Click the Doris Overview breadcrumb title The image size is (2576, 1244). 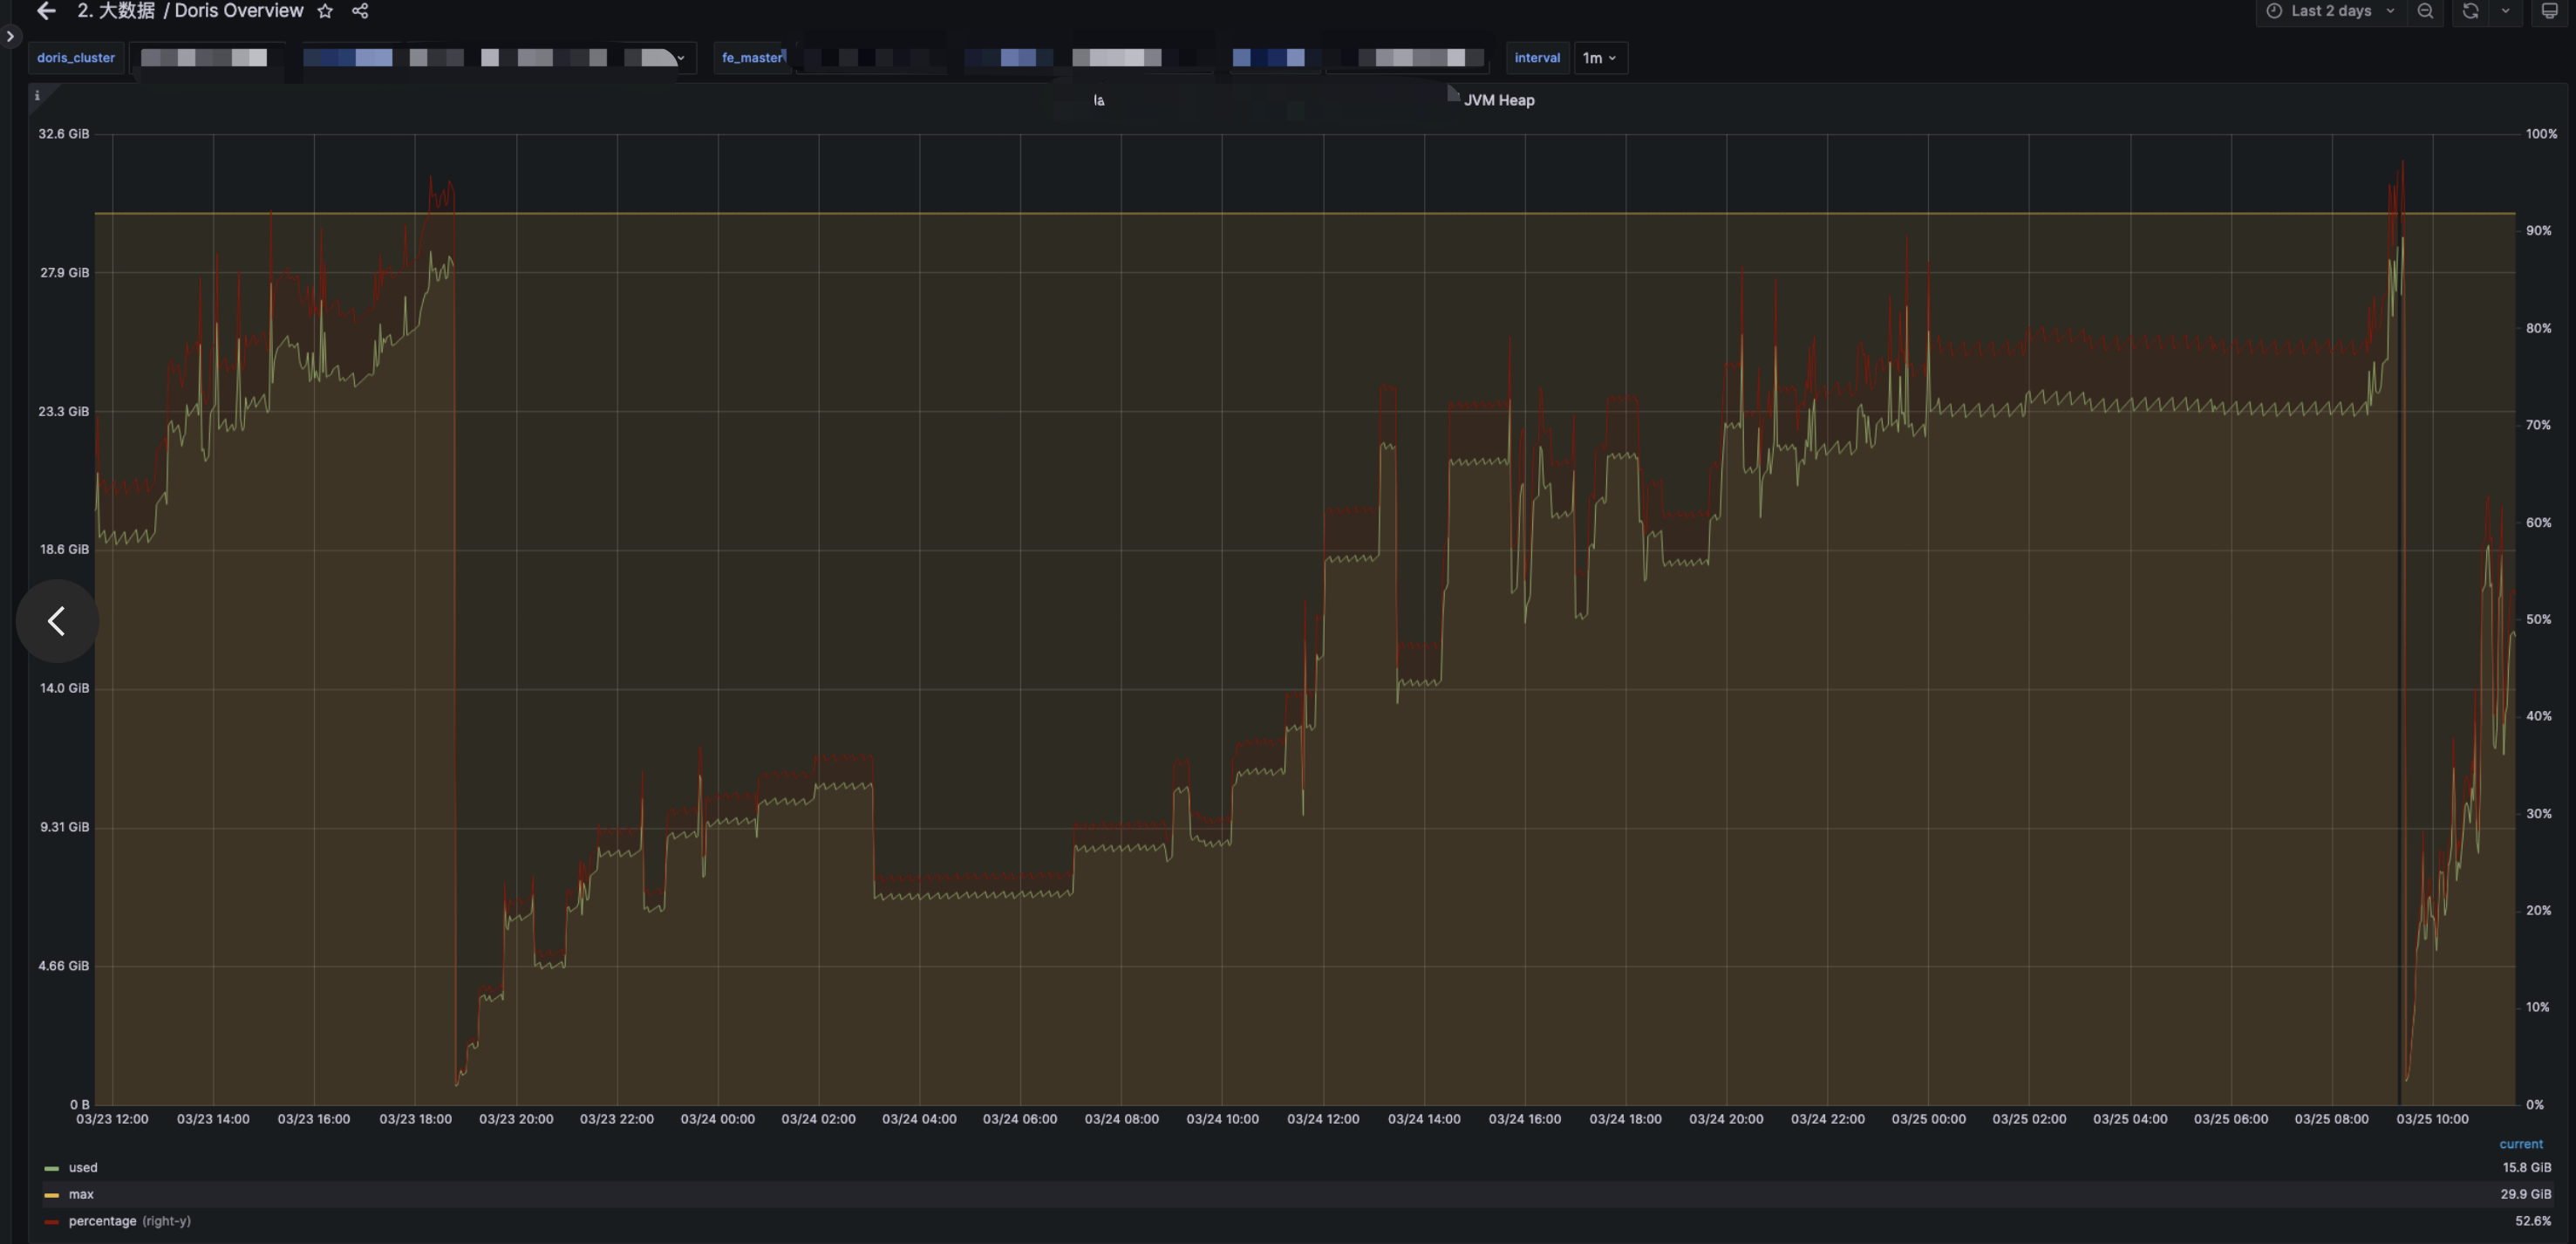point(239,11)
